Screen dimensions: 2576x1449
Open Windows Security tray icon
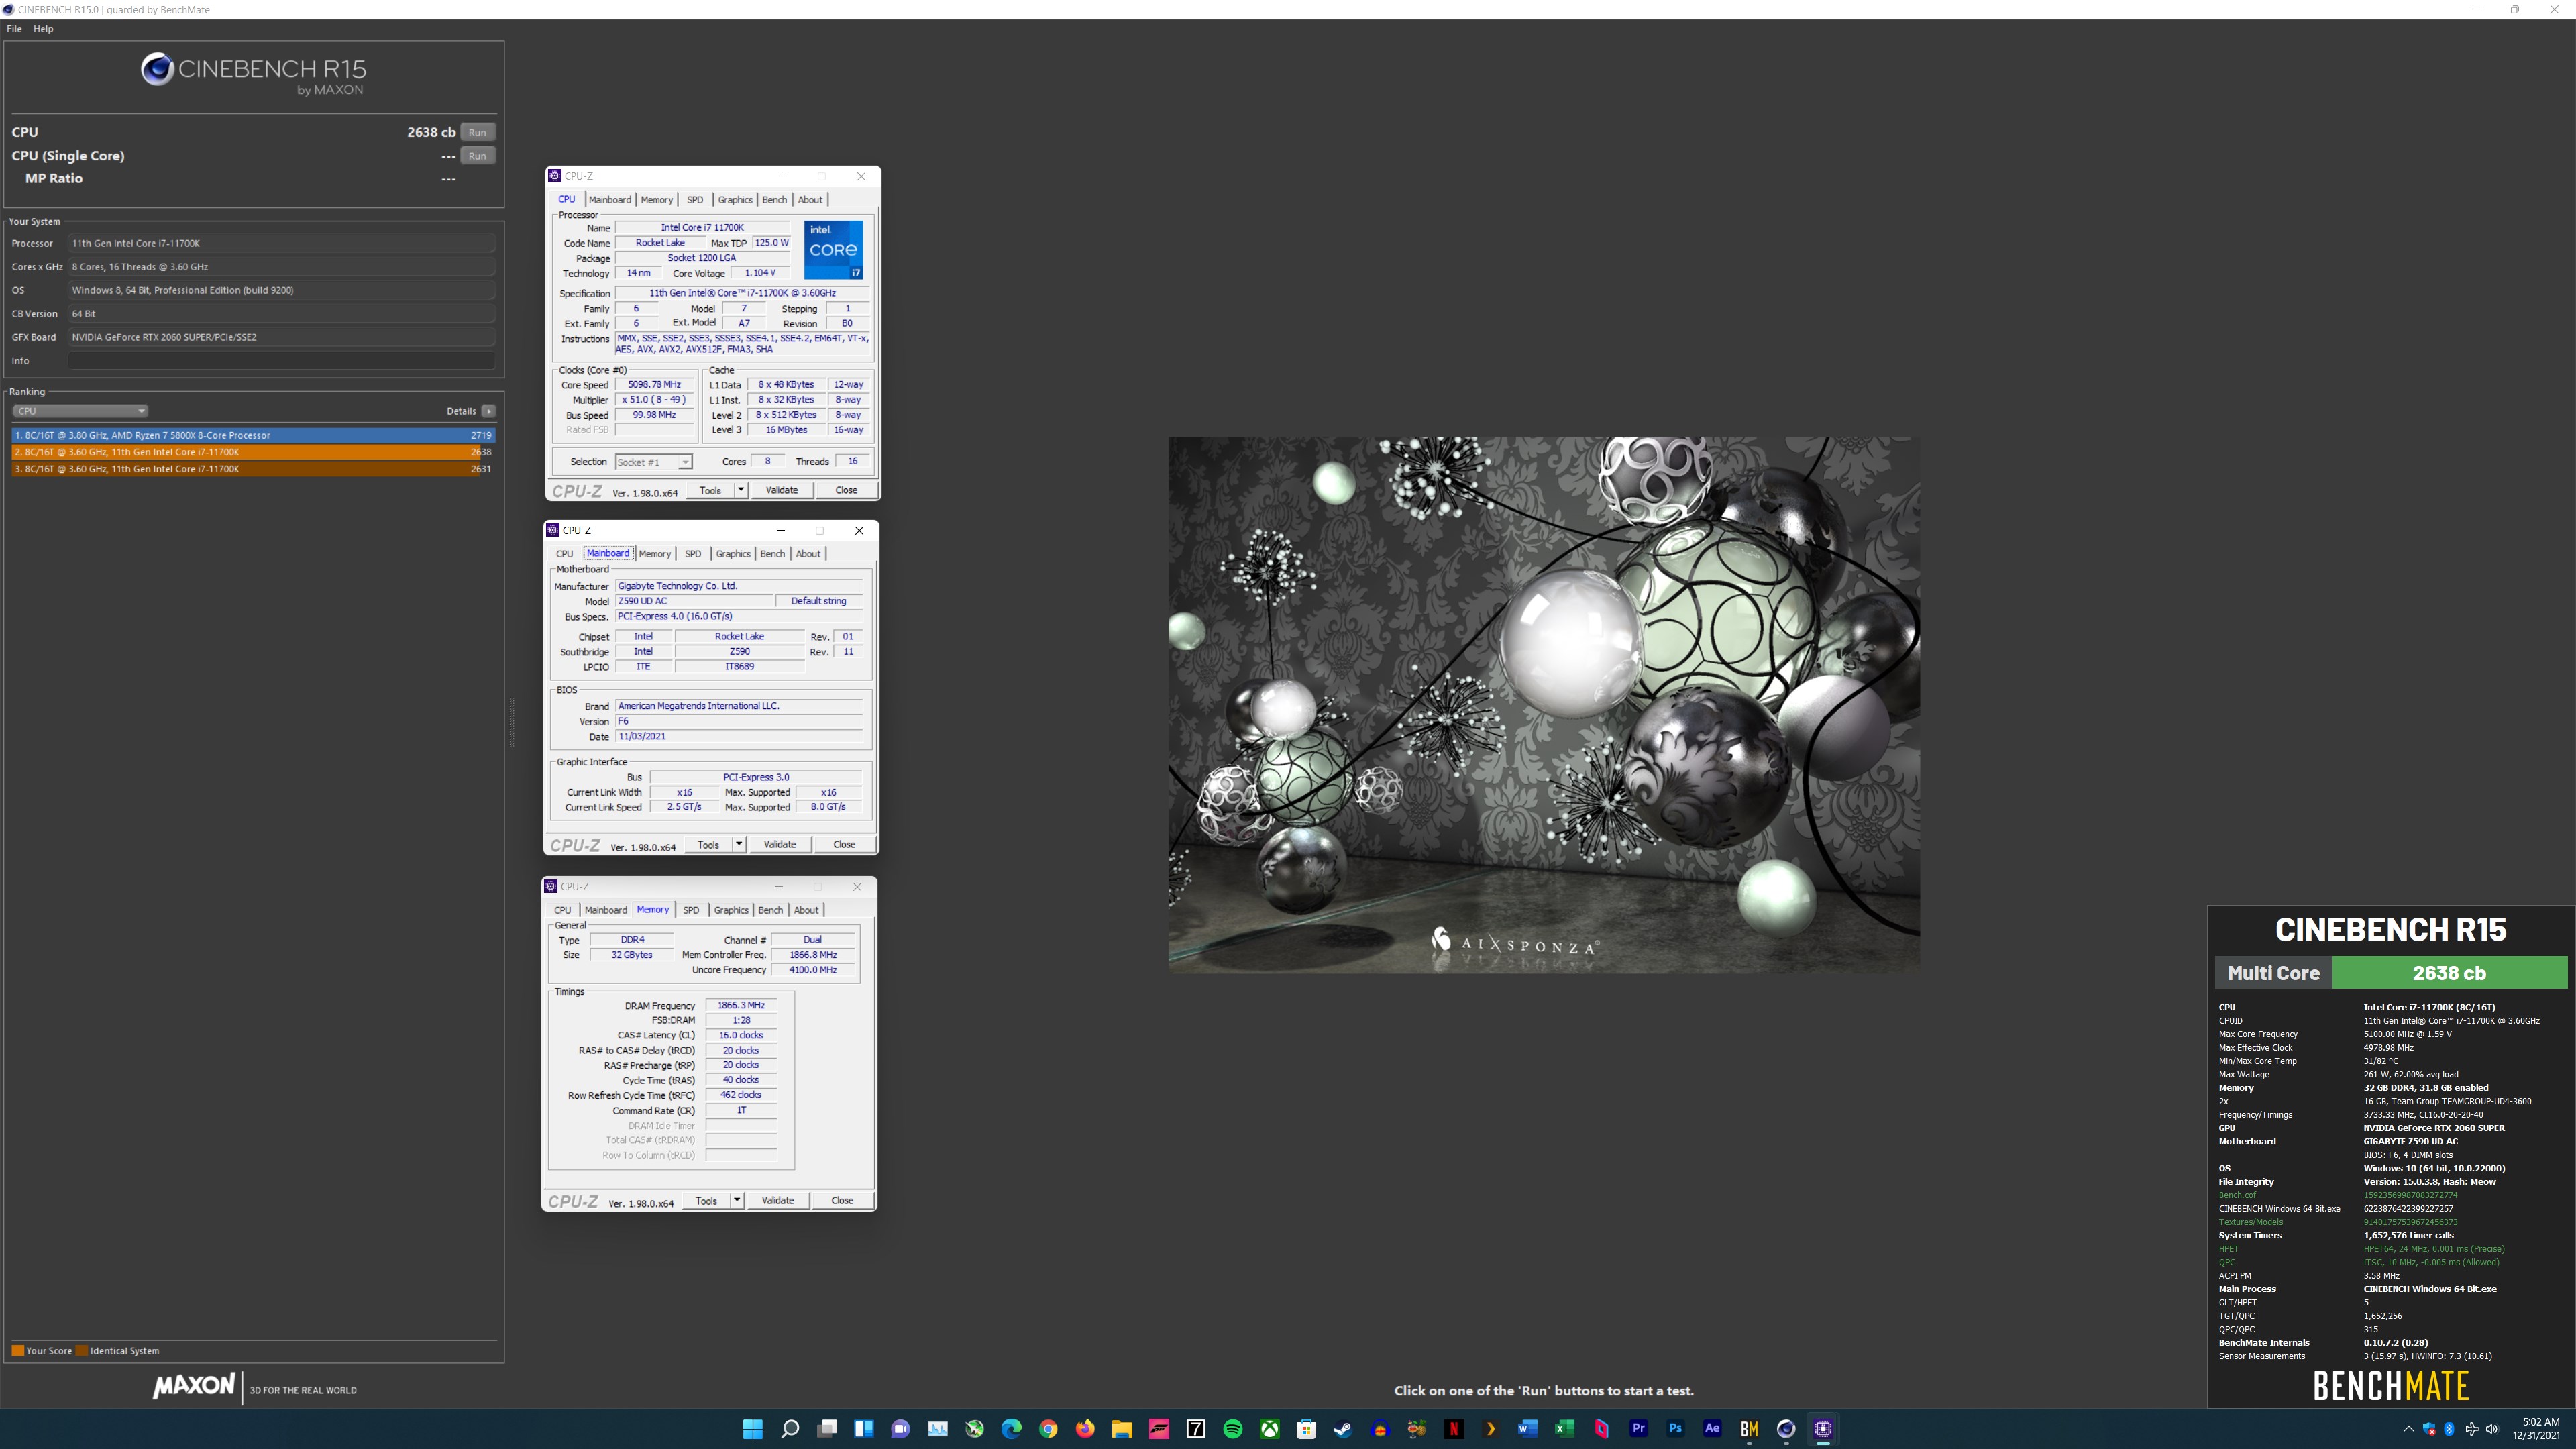click(x=2429, y=1429)
